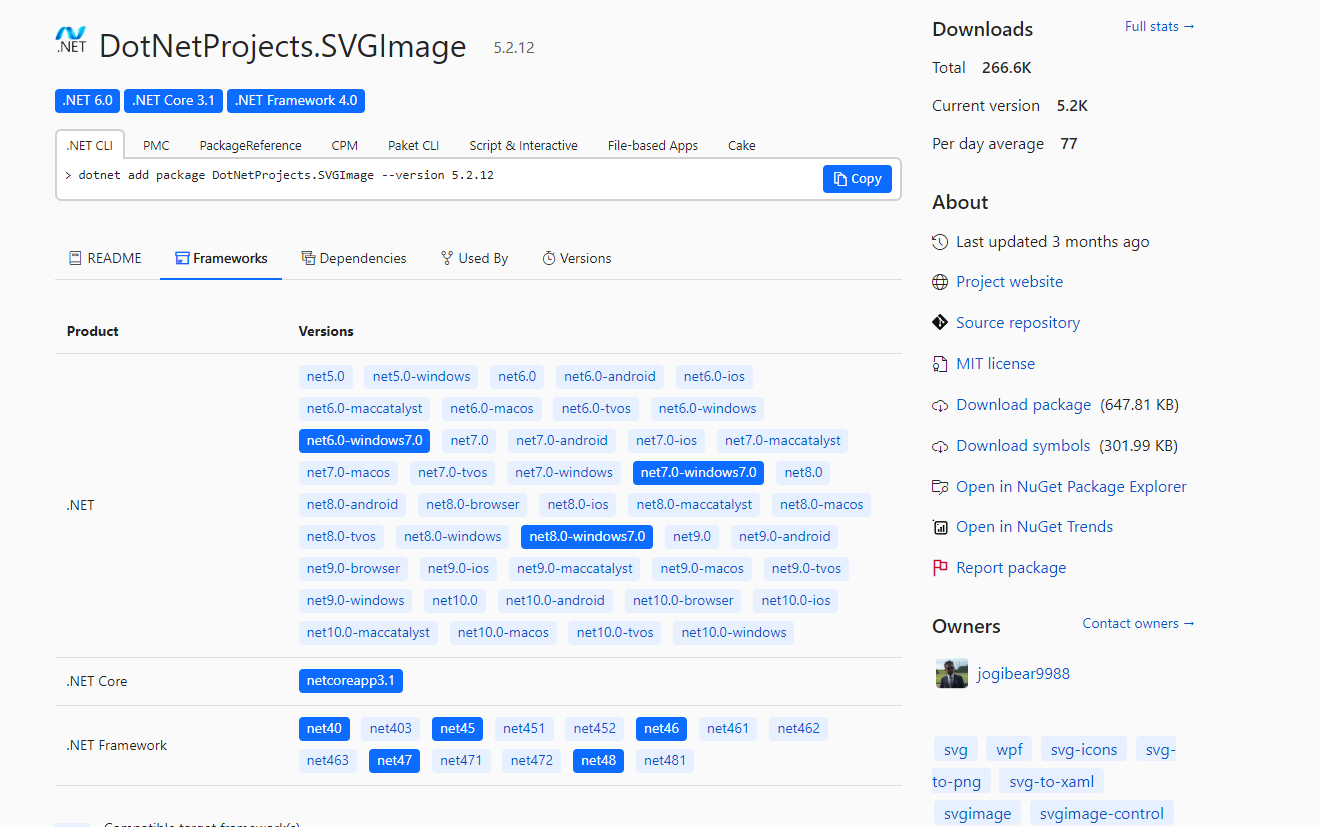Click the MIT license document icon
1320x827 pixels.
click(940, 364)
